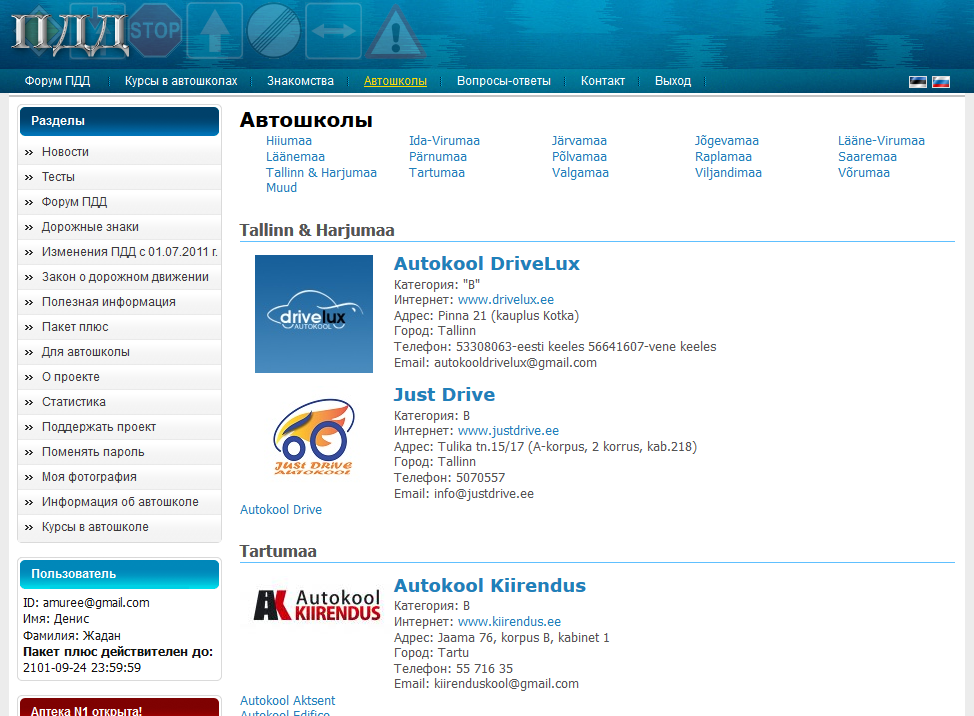974x716 pixels.
Task: Filter by Tartumaa region link
Action: pos(437,173)
